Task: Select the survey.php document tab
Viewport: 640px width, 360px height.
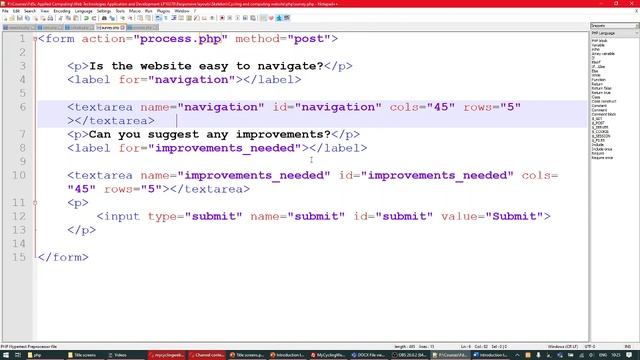Action: click(110, 28)
